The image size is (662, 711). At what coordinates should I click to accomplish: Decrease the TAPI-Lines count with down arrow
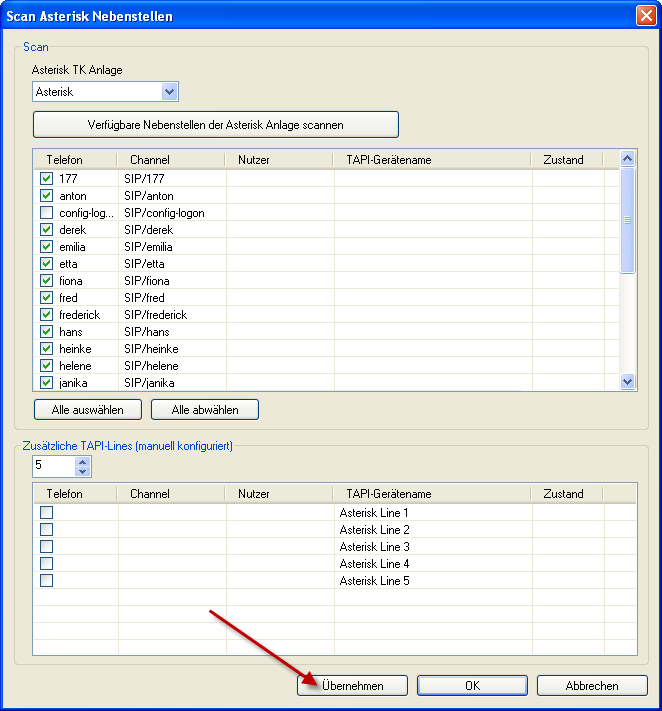pos(82,471)
